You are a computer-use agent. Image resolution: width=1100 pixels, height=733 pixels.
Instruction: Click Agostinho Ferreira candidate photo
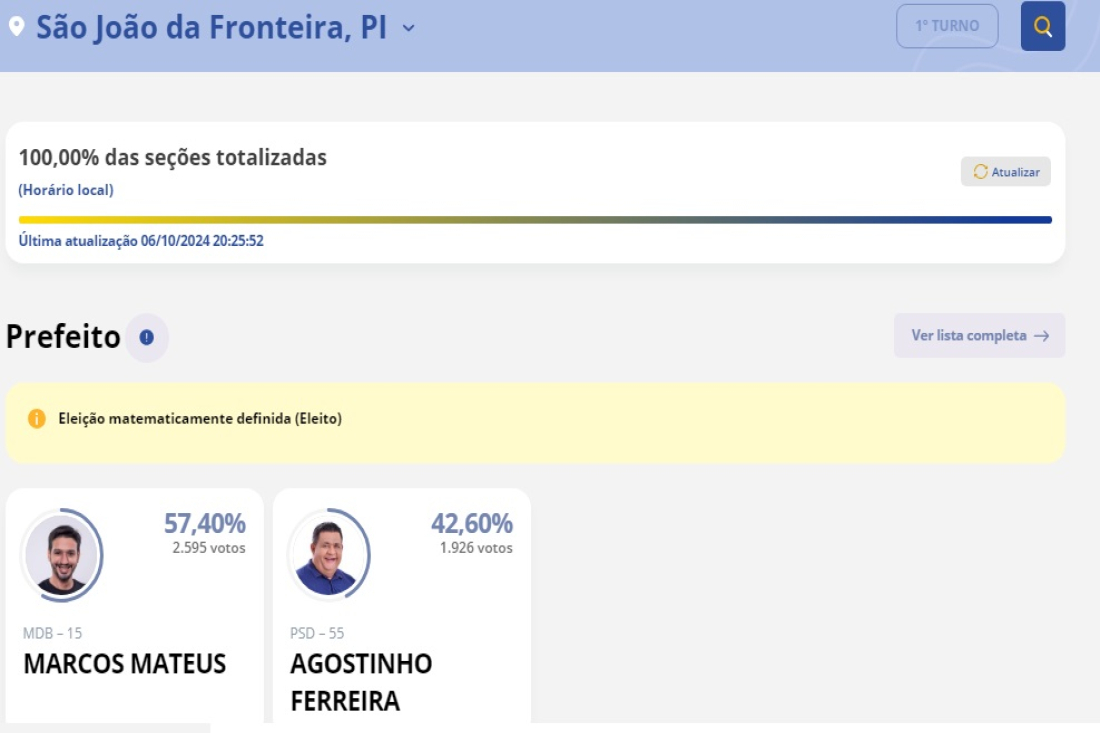click(x=328, y=556)
